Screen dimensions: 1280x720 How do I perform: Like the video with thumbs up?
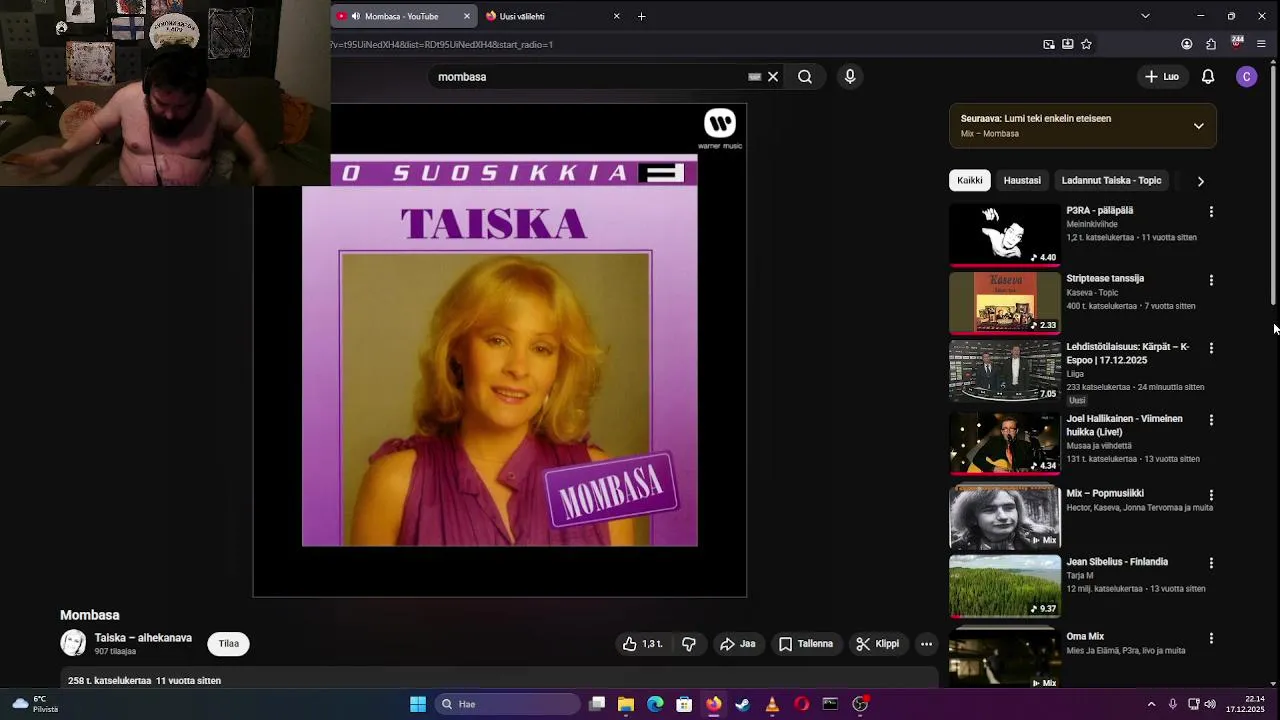coord(642,644)
